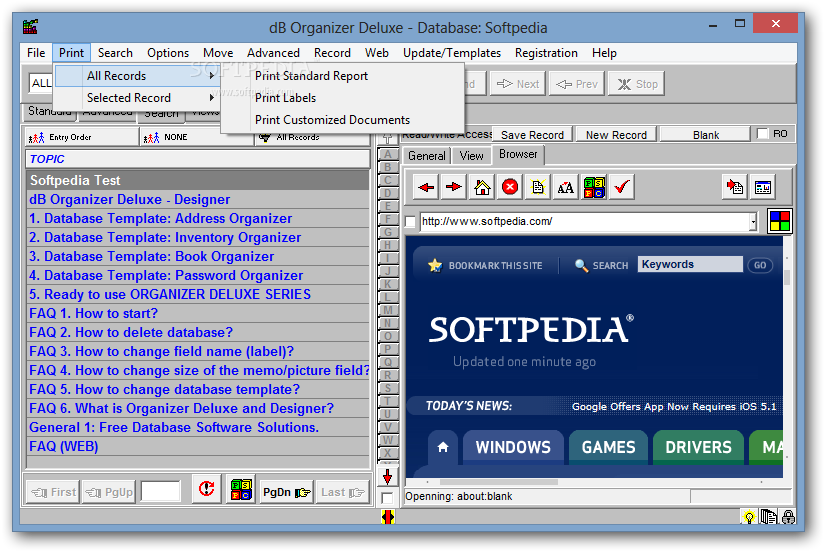
Task: Click the document page icon in browser toolbar
Action: 538,187
